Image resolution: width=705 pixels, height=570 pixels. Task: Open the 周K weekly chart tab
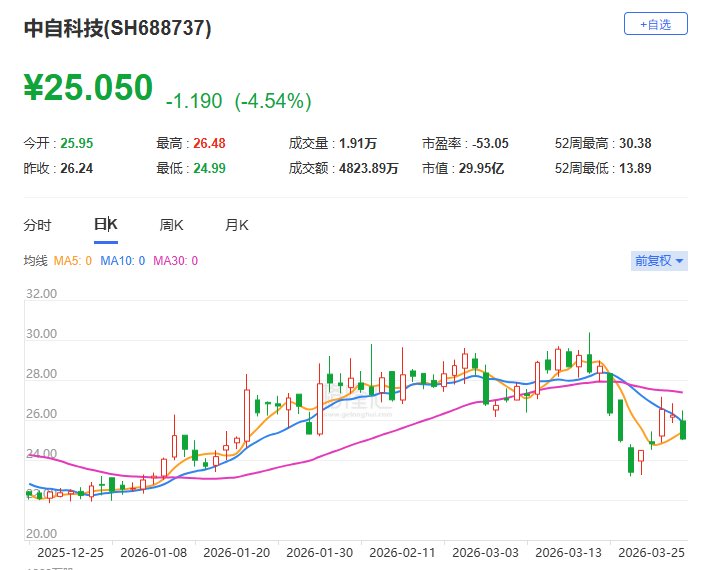coord(172,225)
